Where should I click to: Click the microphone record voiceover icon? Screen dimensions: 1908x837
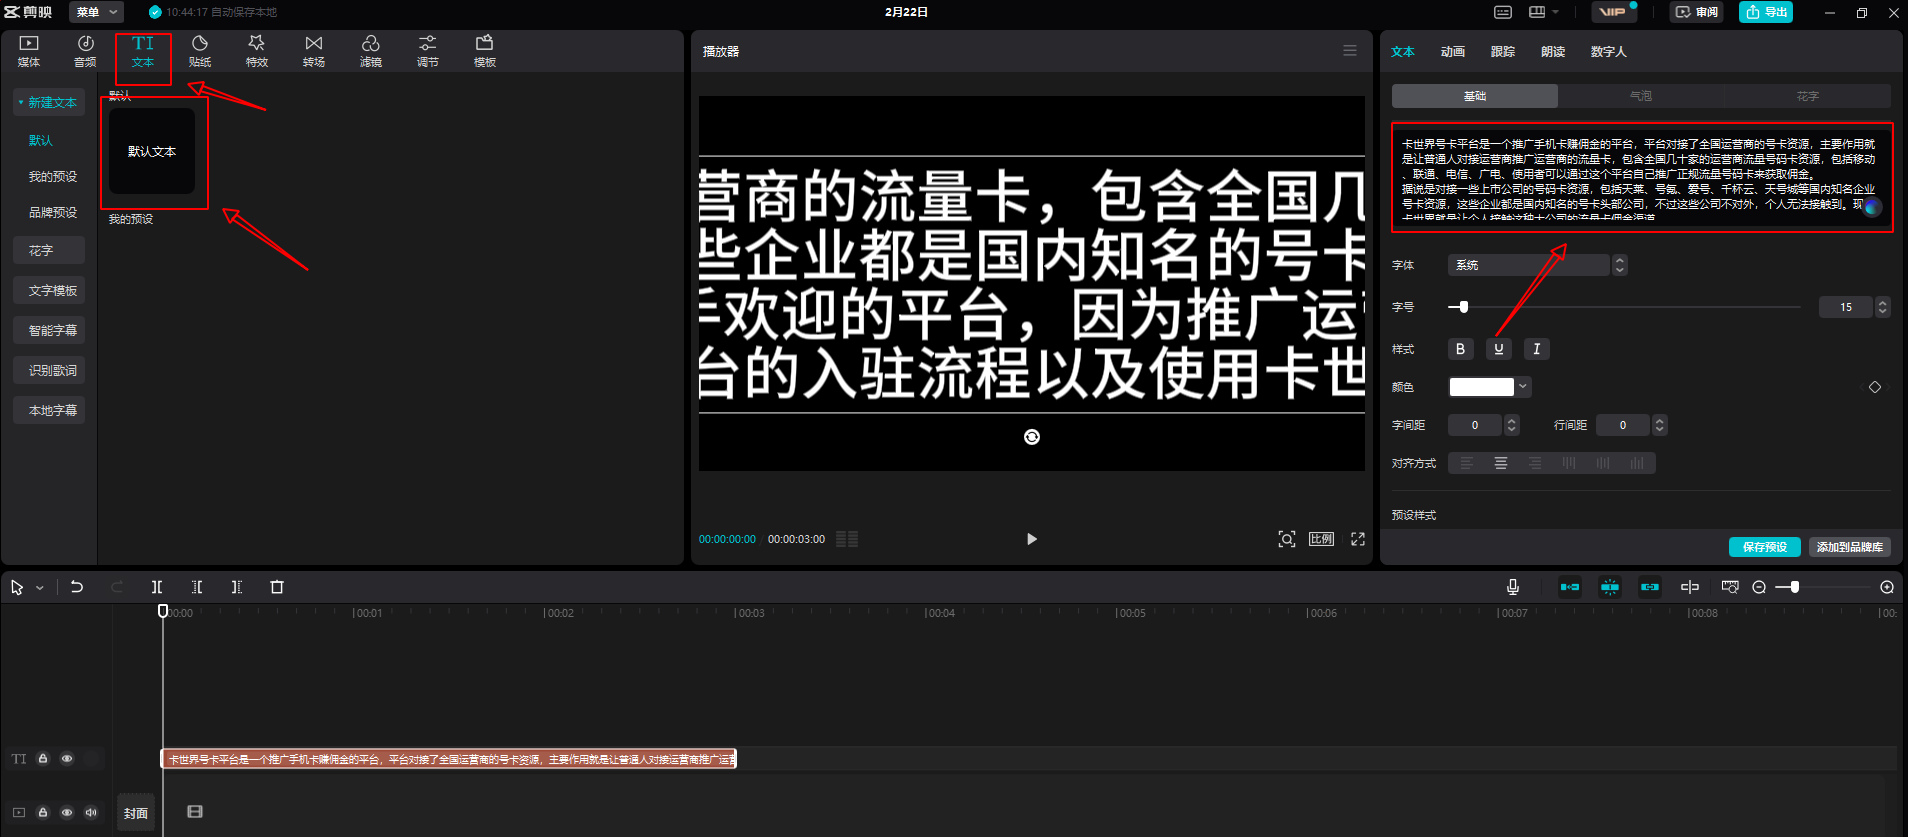tap(1513, 587)
